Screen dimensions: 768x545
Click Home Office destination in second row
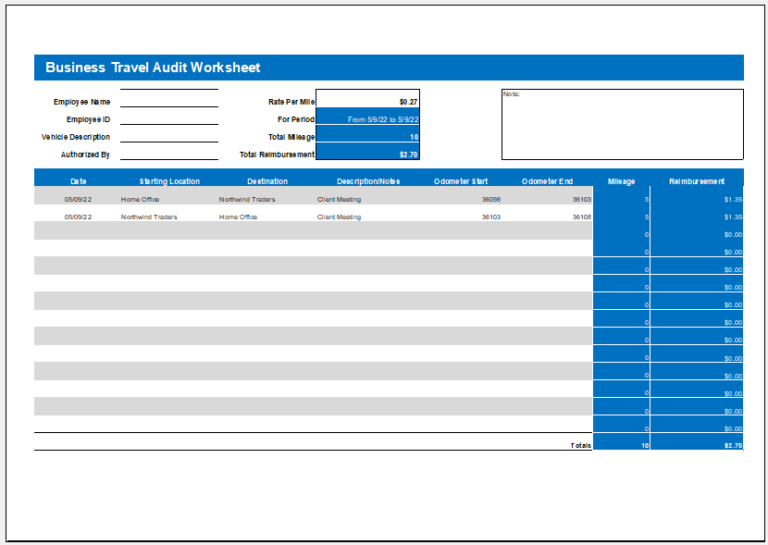coord(238,217)
